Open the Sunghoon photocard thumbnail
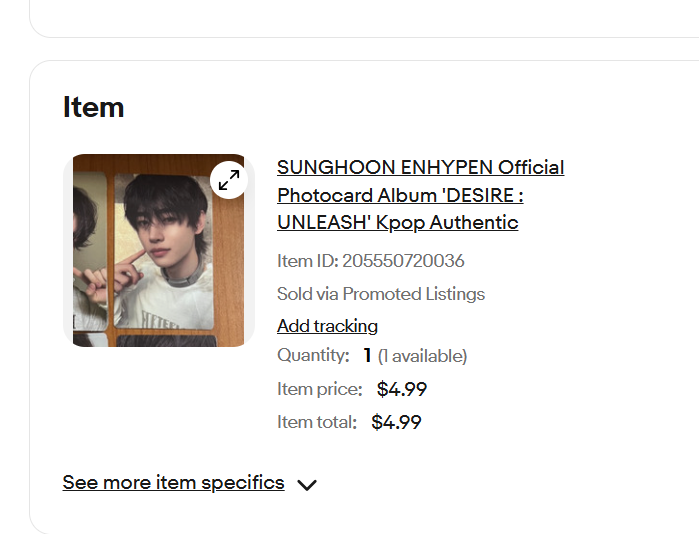 pos(159,251)
